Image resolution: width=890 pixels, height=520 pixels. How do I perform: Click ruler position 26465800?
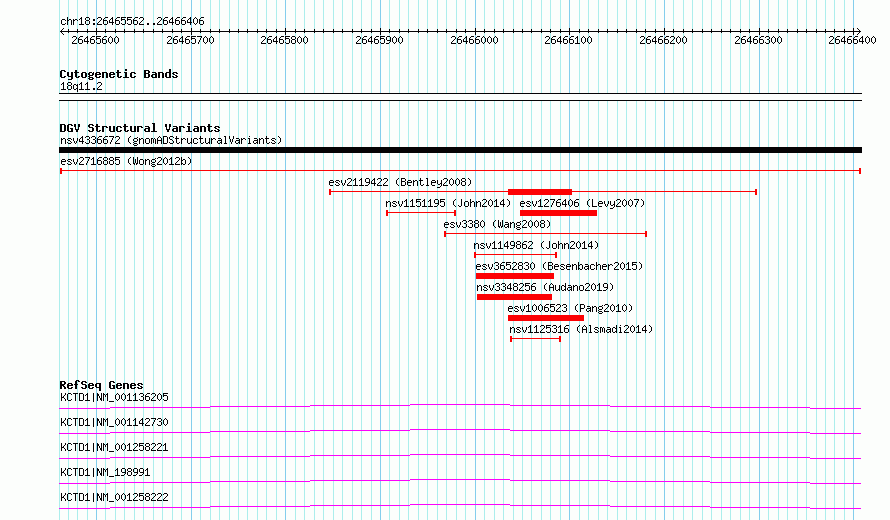[284, 40]
